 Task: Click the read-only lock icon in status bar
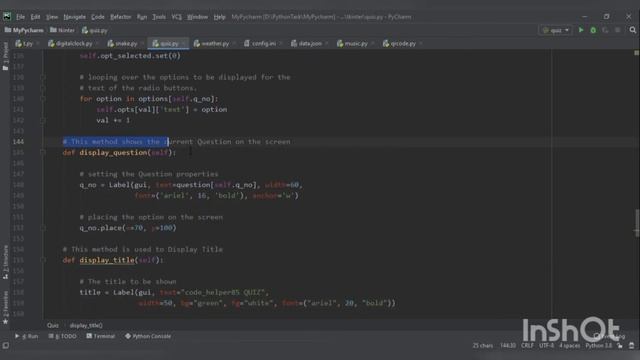pos(620,346)
